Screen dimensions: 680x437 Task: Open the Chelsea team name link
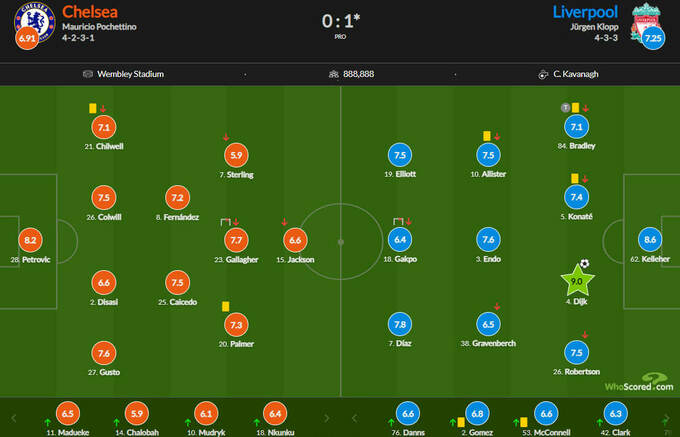click(89, 11)
